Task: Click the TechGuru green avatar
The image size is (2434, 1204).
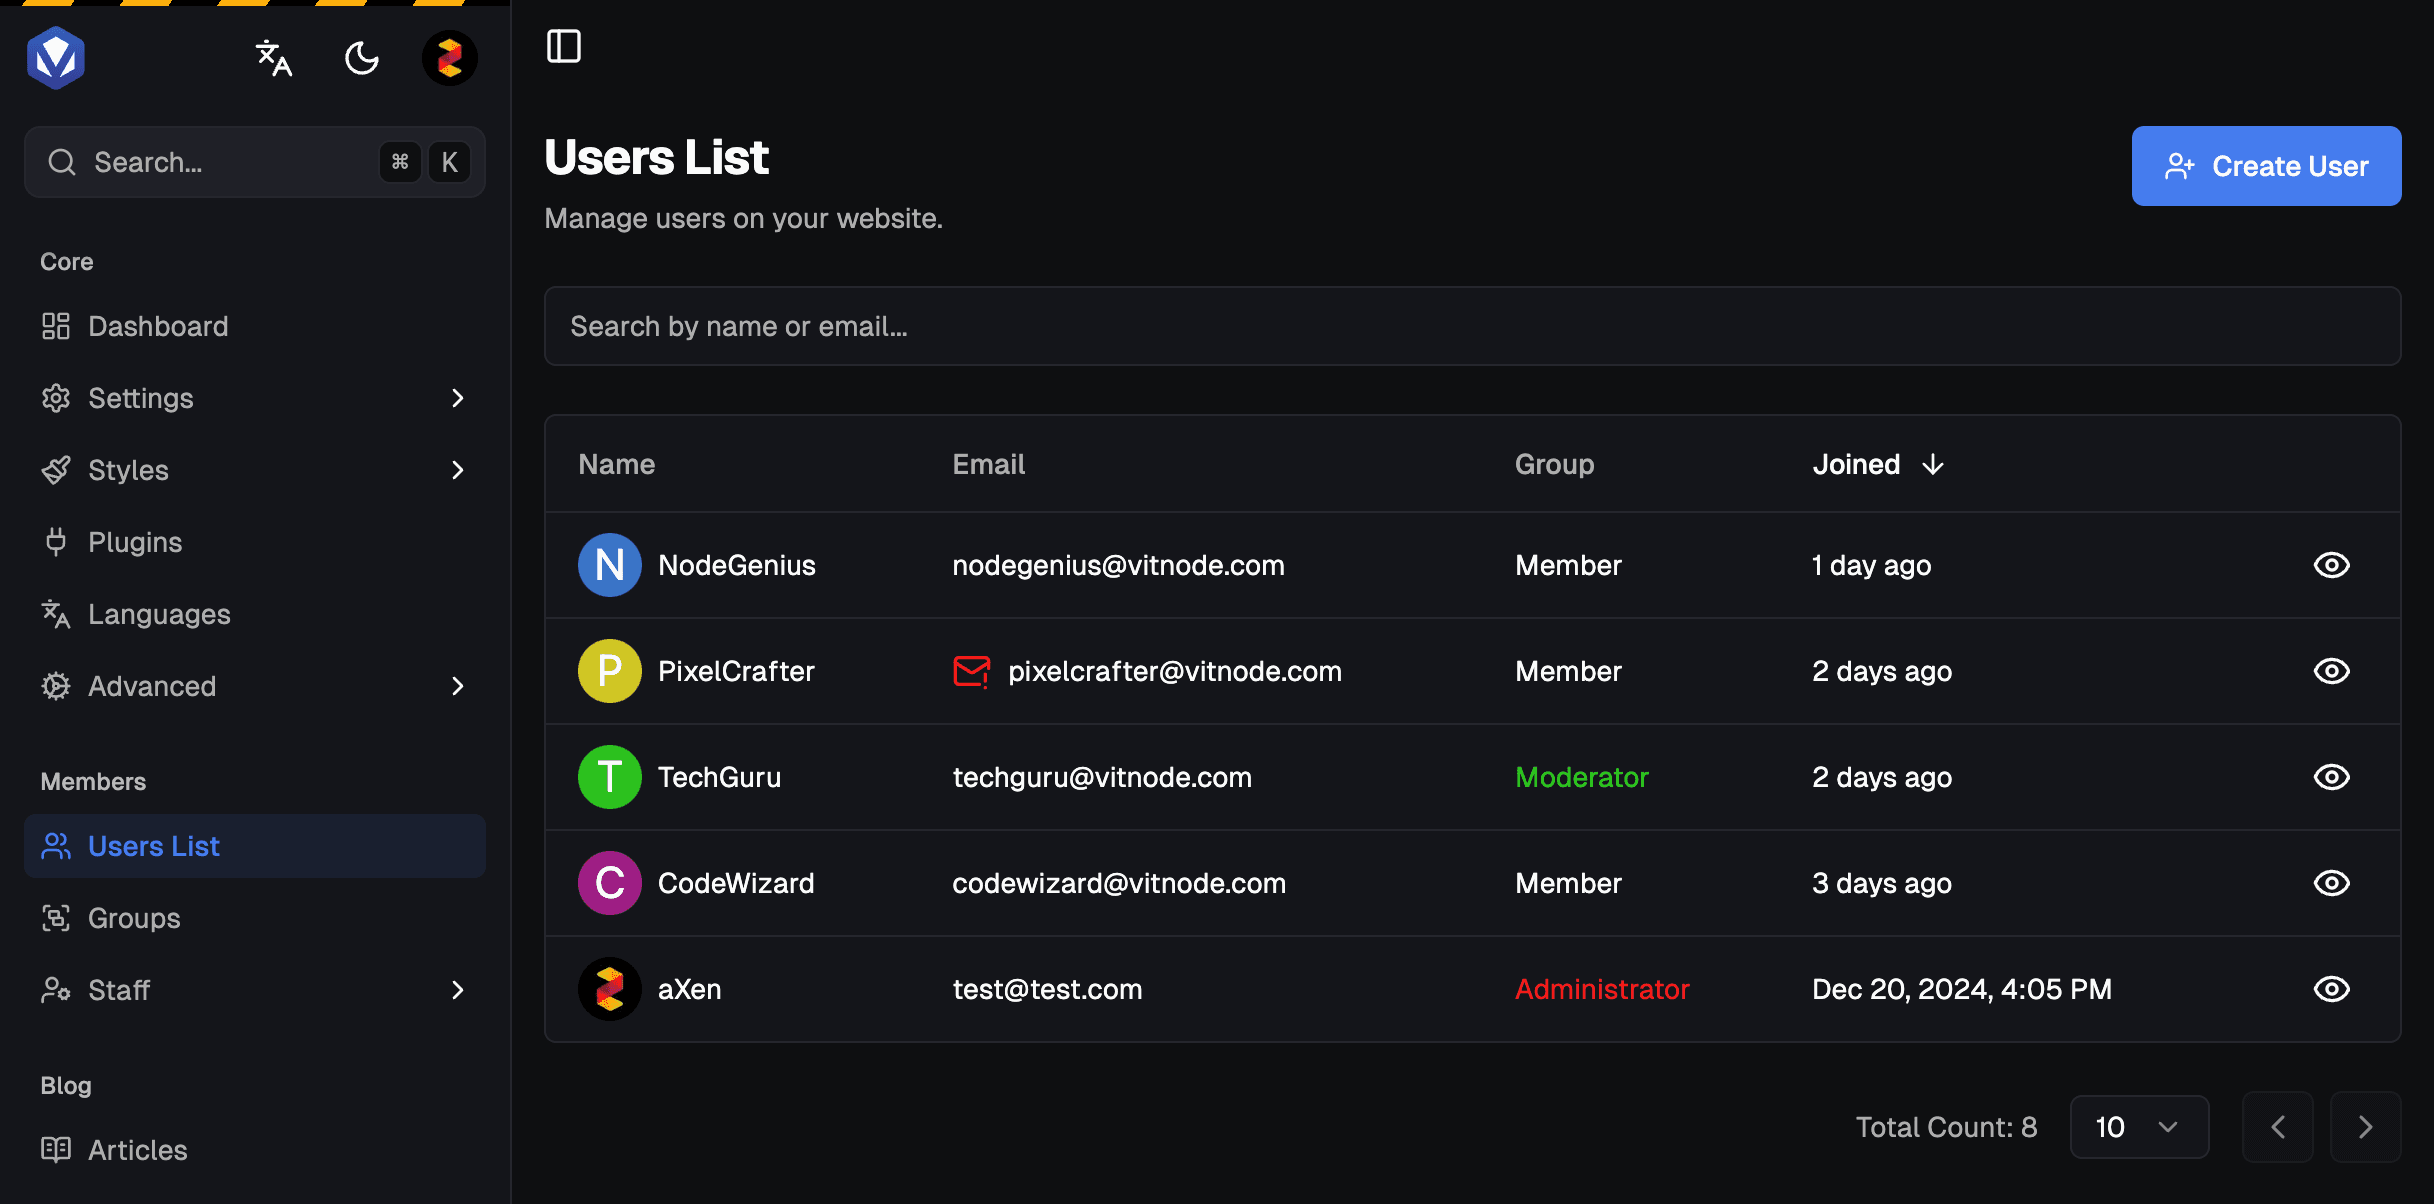Action: [x=610, y=777]
